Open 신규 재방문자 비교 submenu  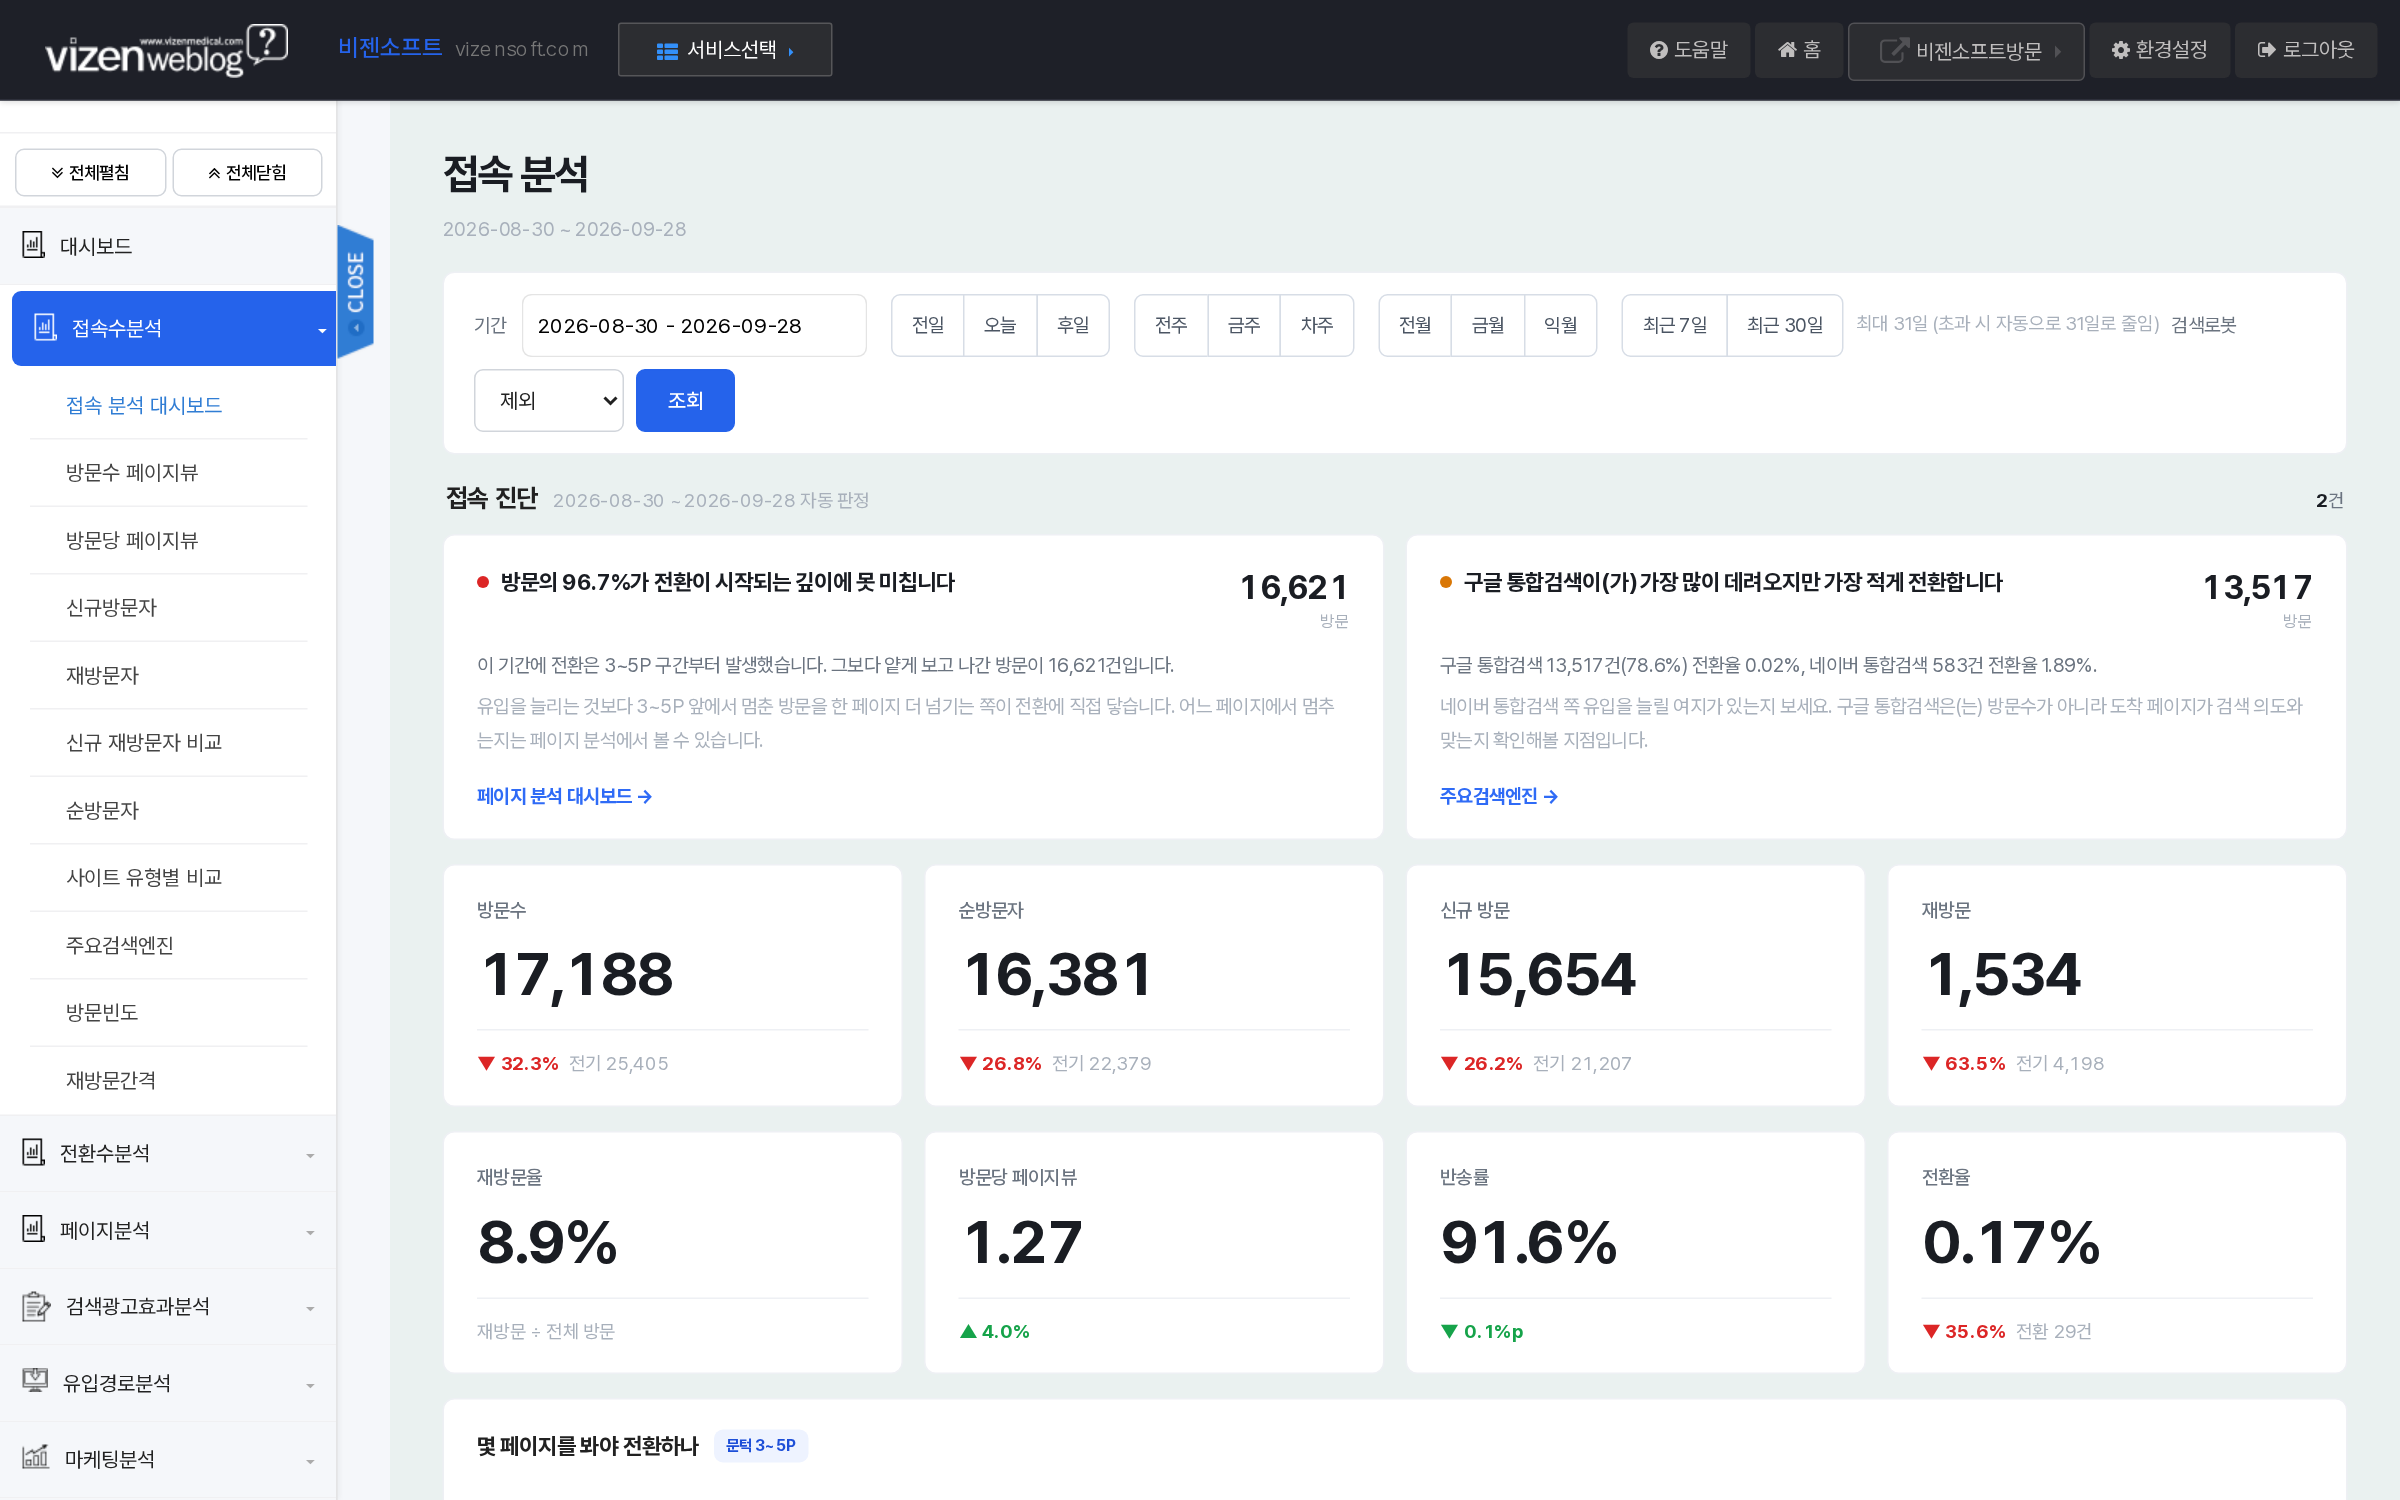pyautogui.click(x=144, y=743)
